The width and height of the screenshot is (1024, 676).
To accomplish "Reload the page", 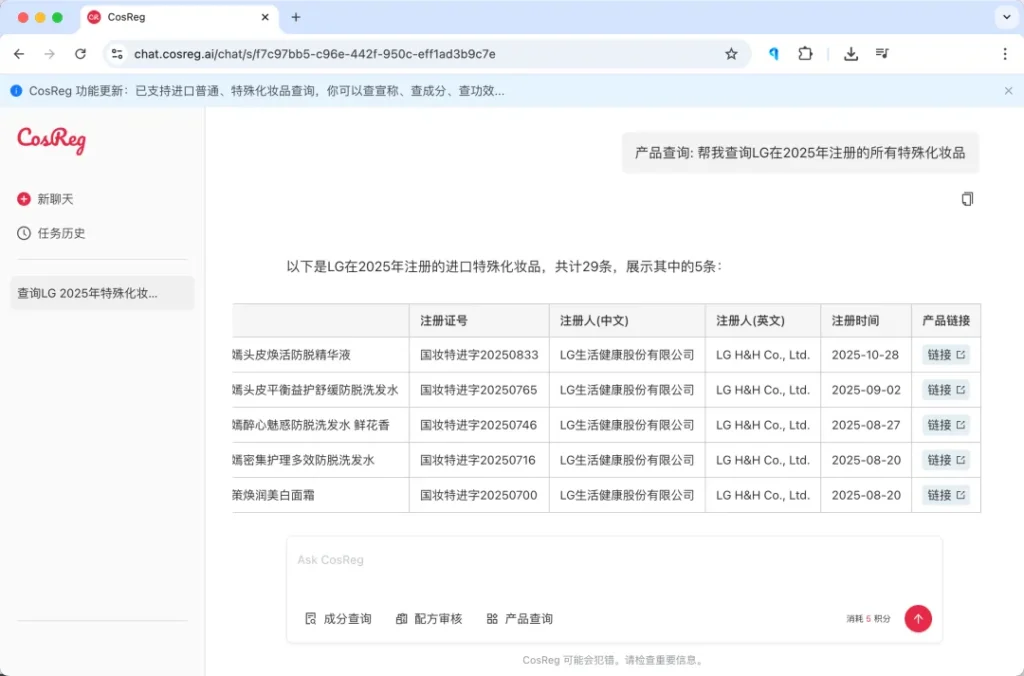I will click(x=80, y=54).
